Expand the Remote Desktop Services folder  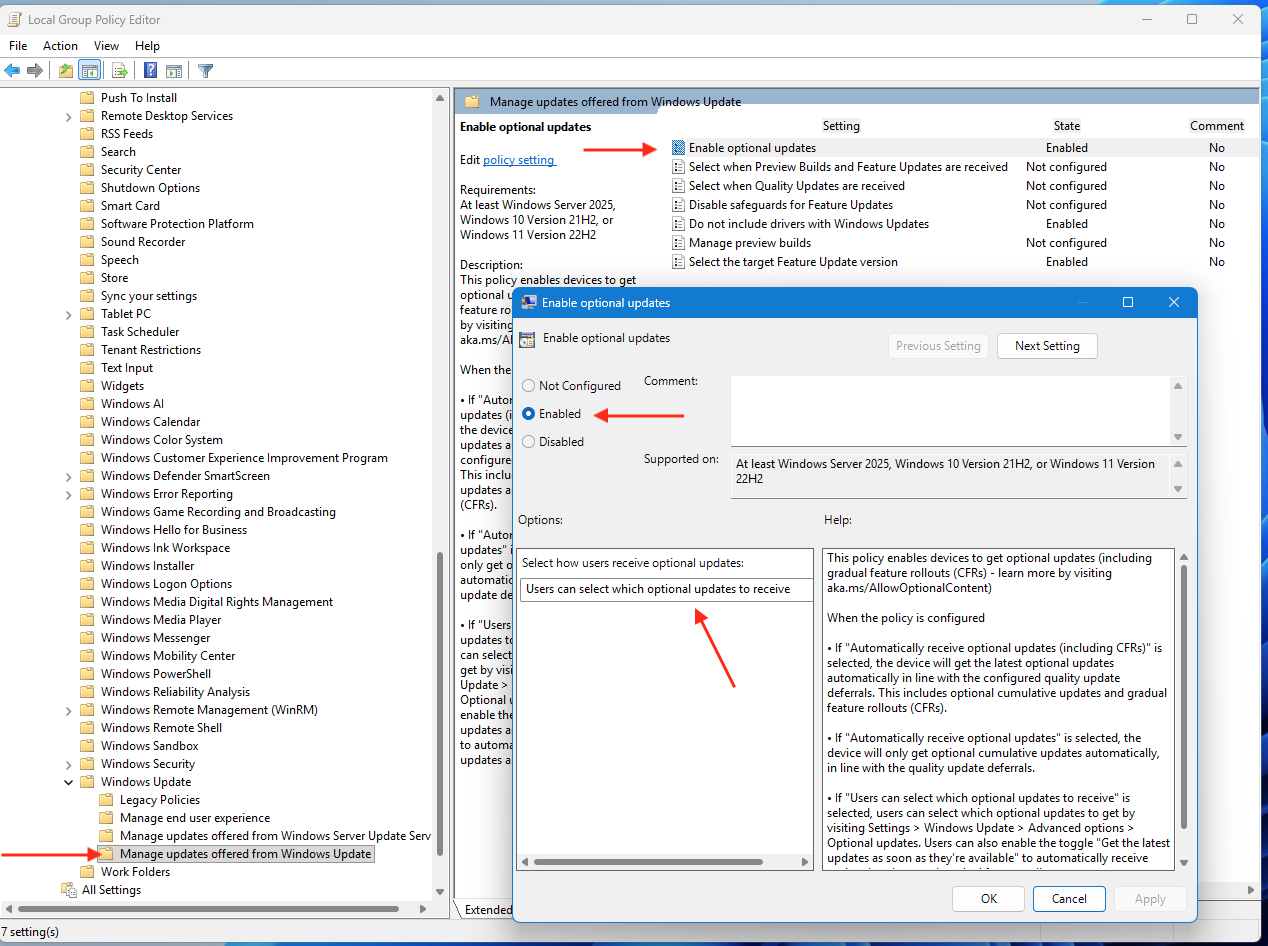coord(68,116)
